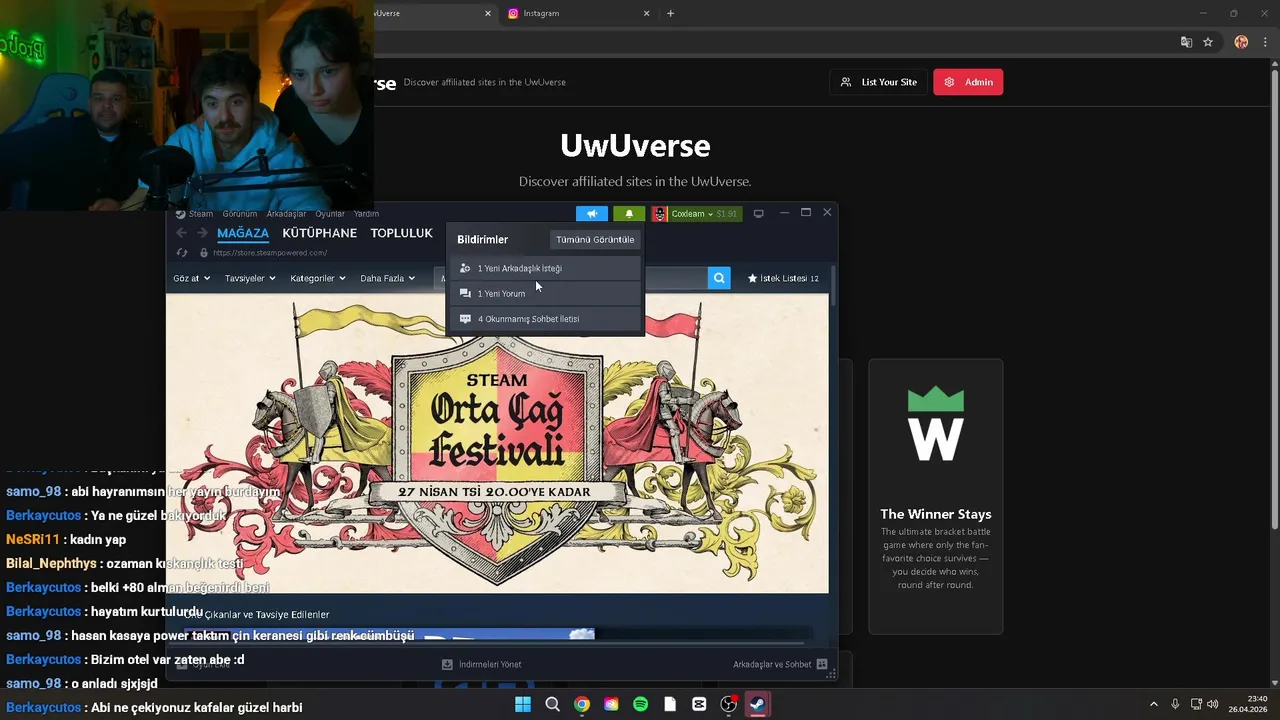Click the blue Steam store search button
1280x720 pixels.
719,278
